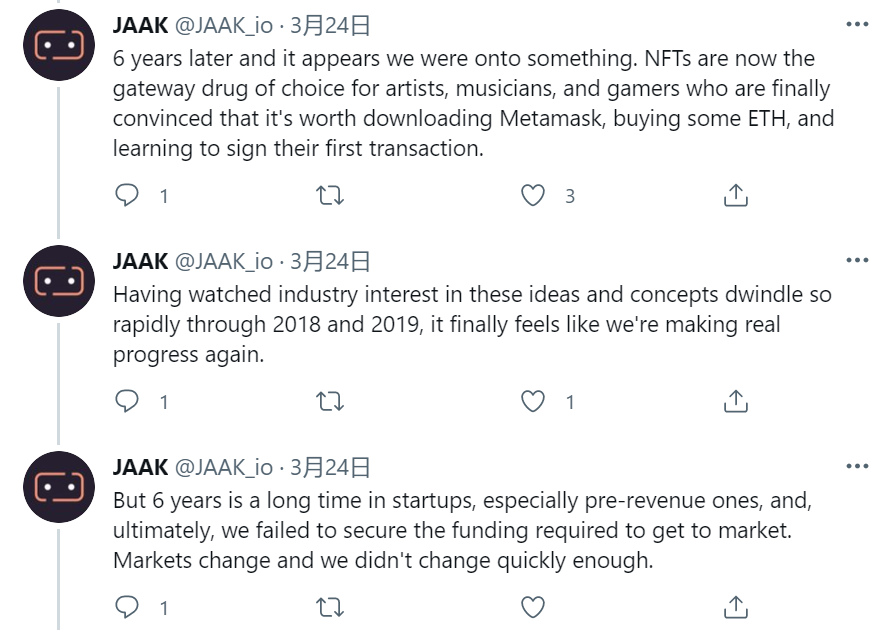Reply to the 'But 6 years' tweet
The image size is (895, 630).
127,606
